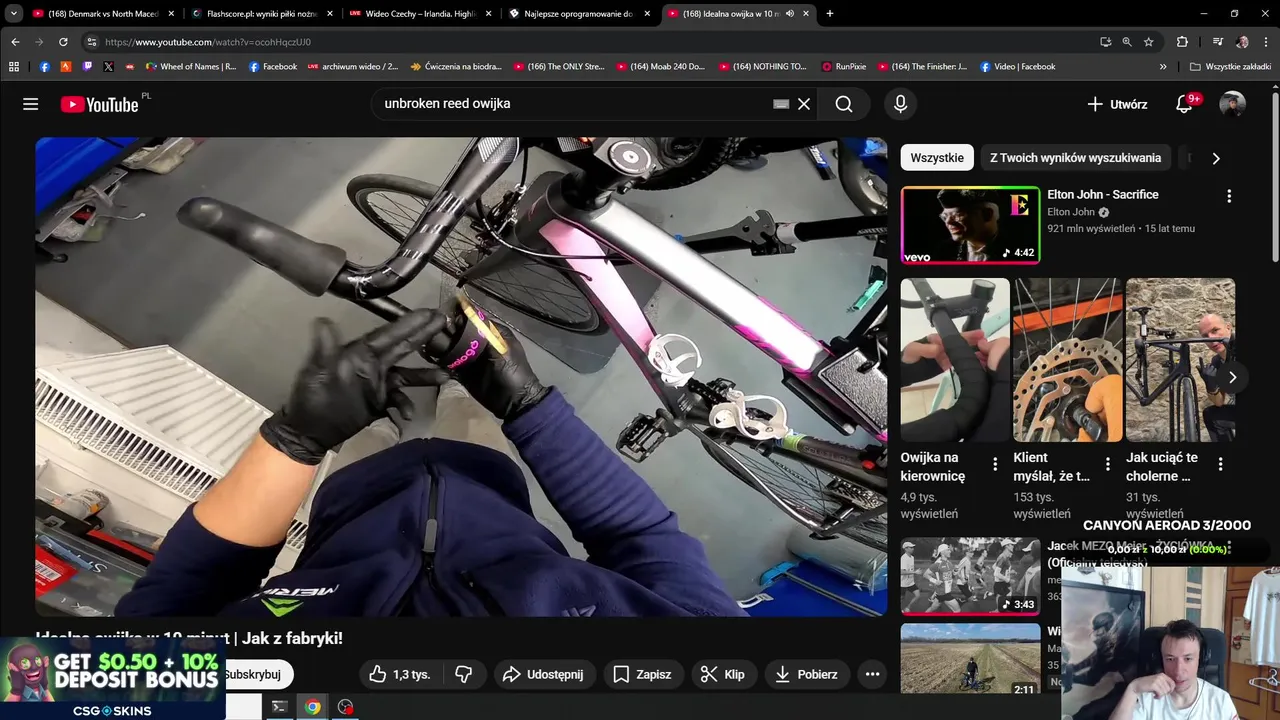Open Chrome from the taskbar
Screen dimensions: 1280x720
coord(312,707)
